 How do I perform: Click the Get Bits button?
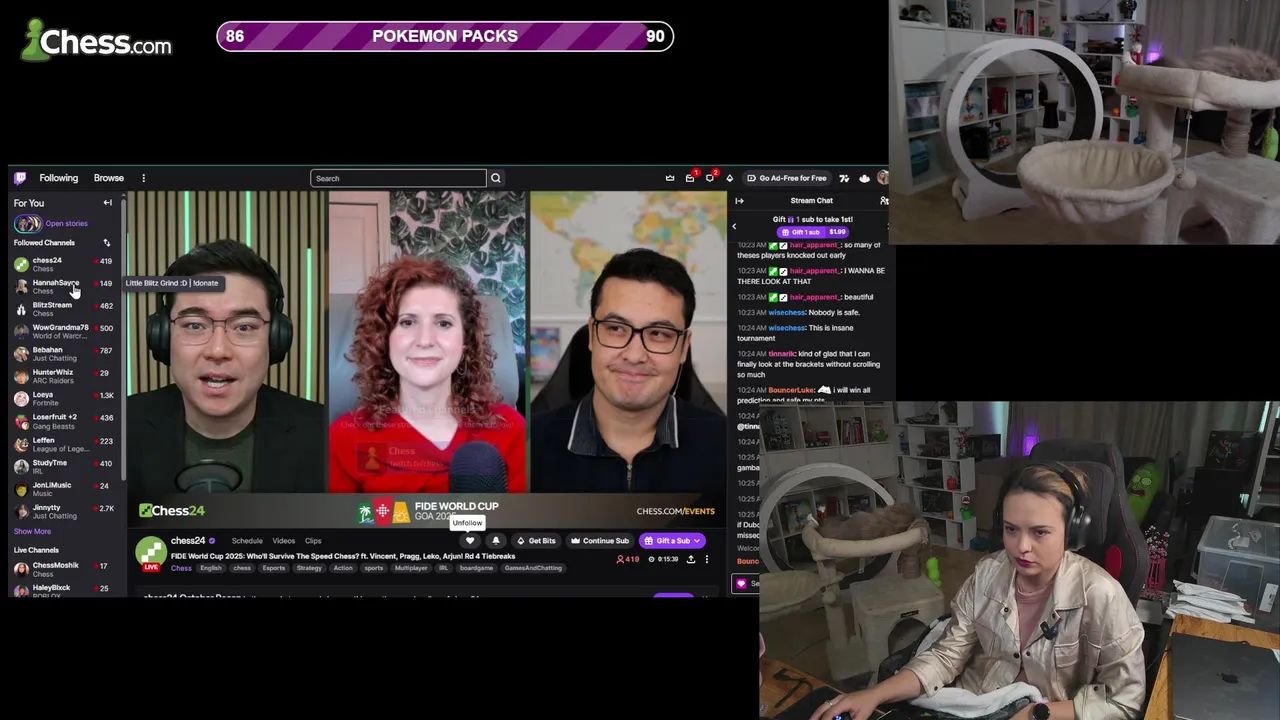coord(536,541)
